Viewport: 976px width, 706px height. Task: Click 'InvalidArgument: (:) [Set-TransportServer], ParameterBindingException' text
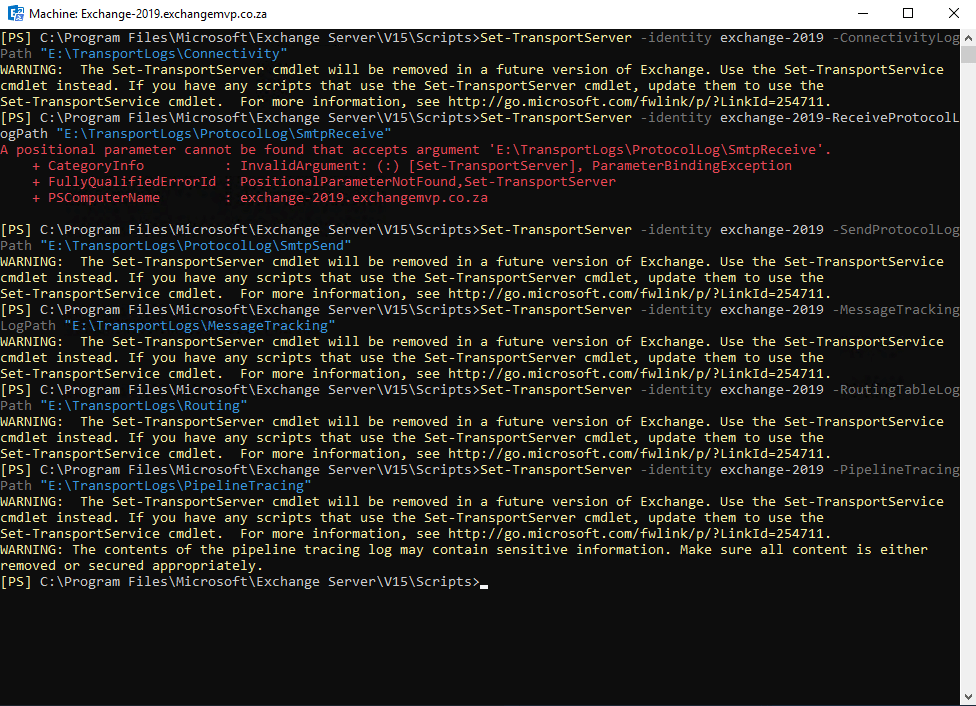tap(516, 166)
